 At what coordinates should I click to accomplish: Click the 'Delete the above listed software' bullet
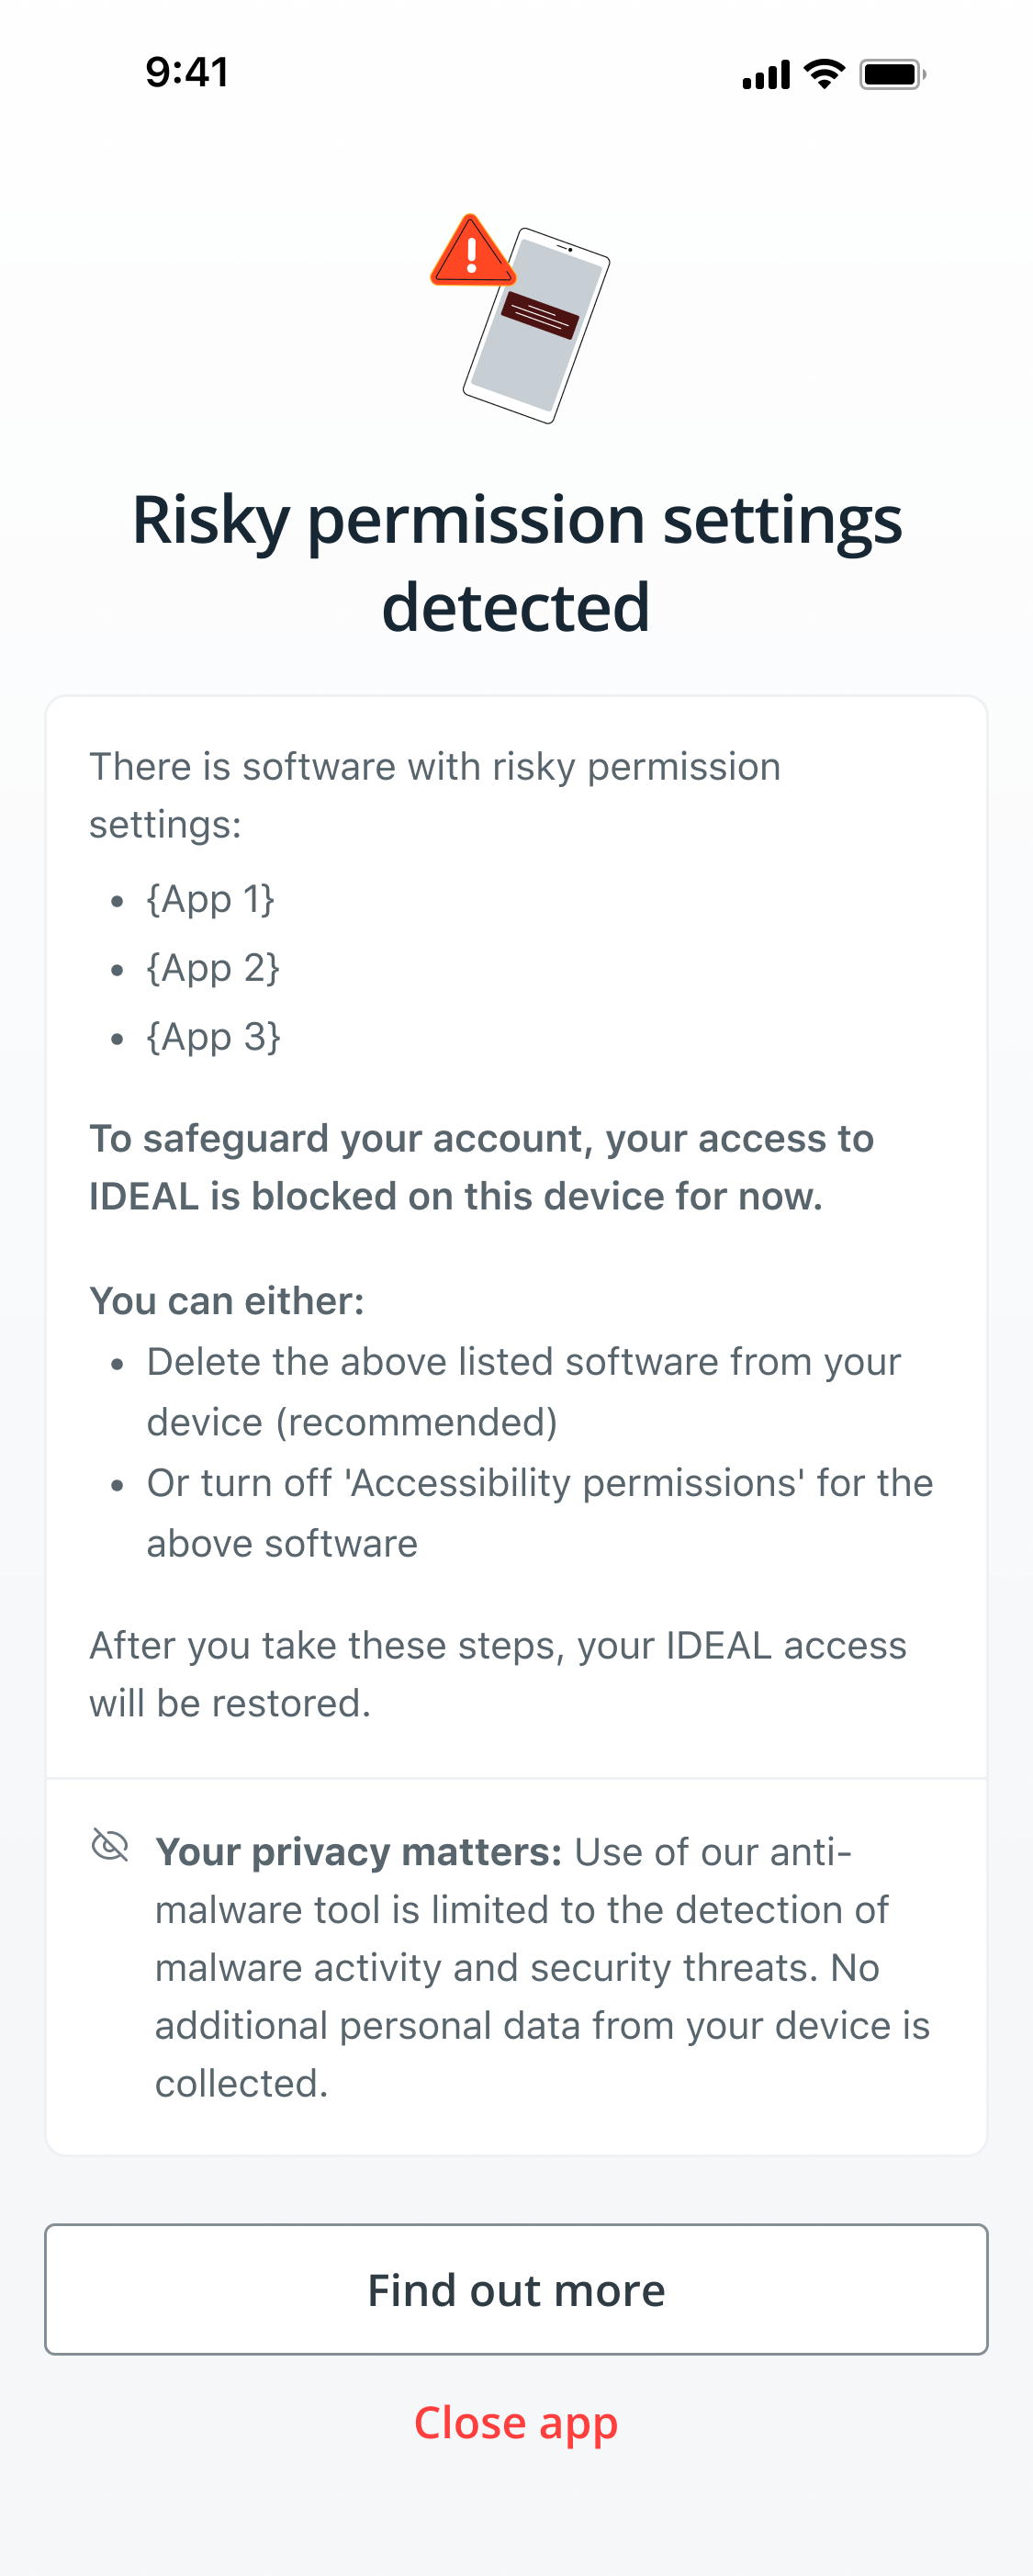pos(524,1391)
